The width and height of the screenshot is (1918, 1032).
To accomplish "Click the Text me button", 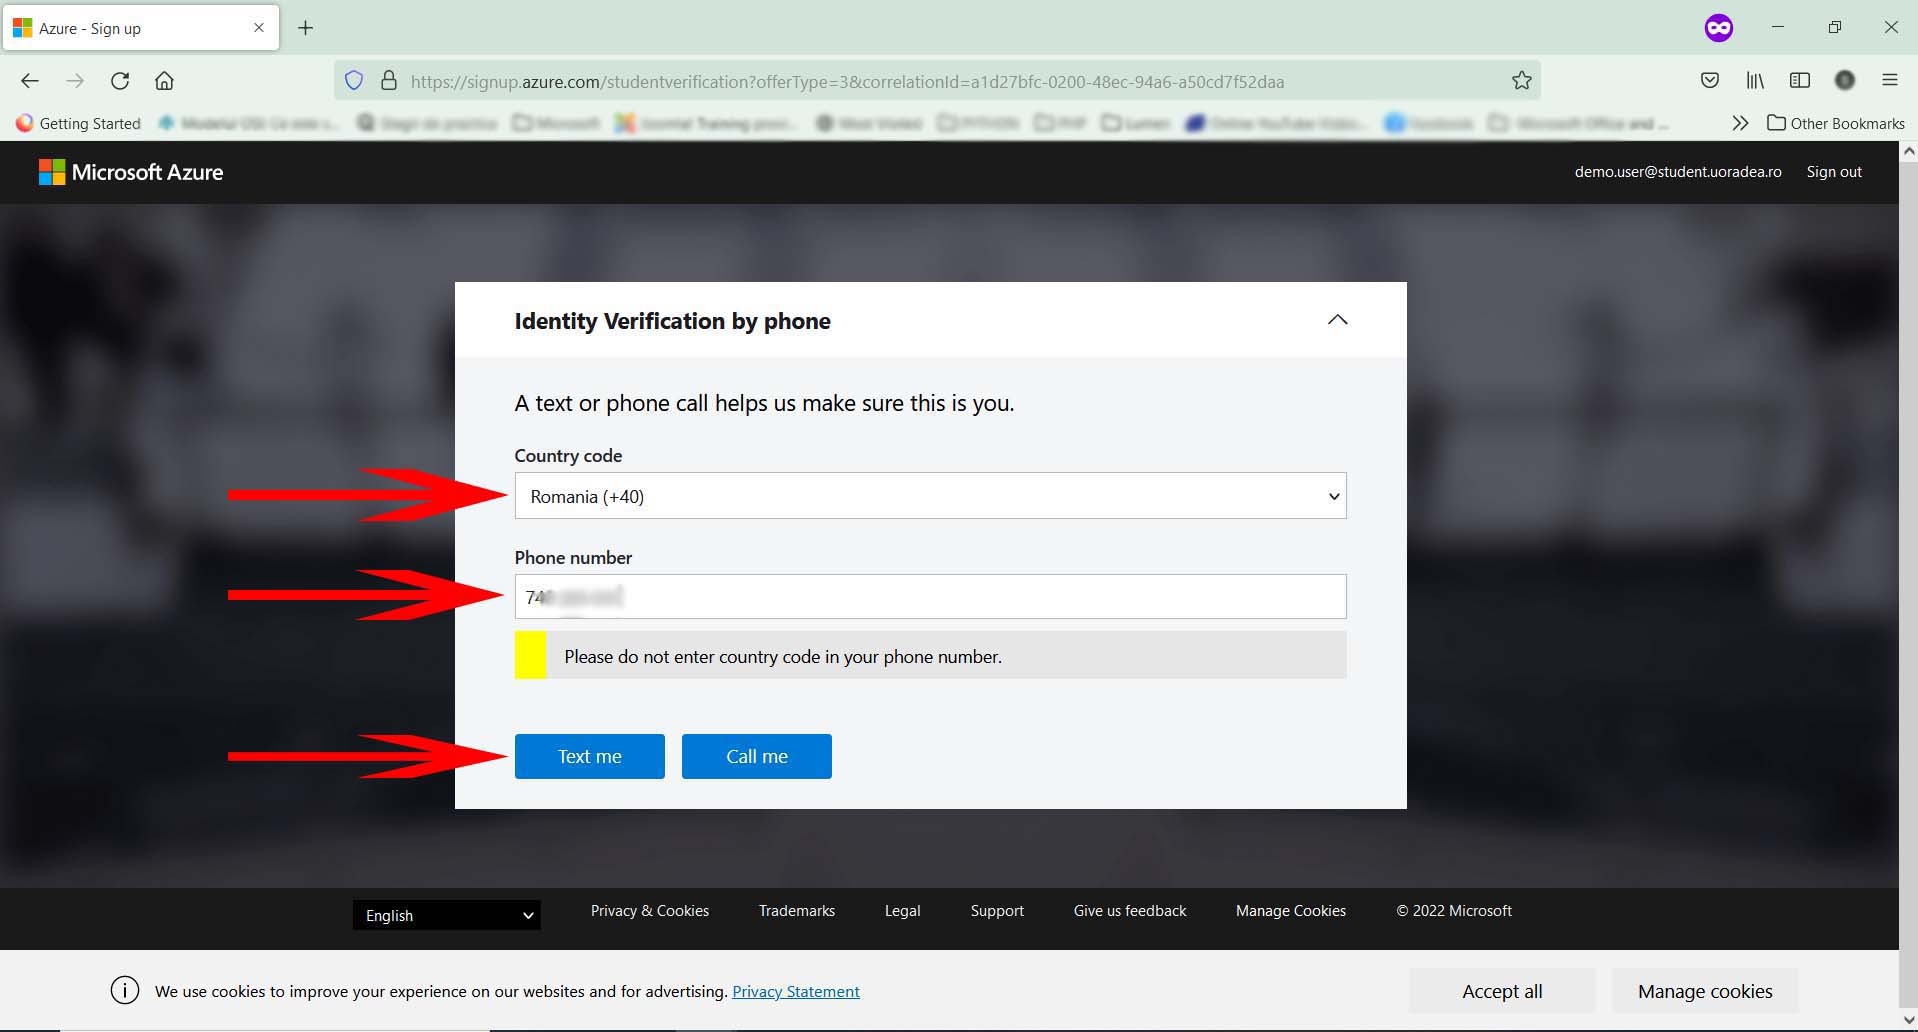I will (x=589, y=756).
